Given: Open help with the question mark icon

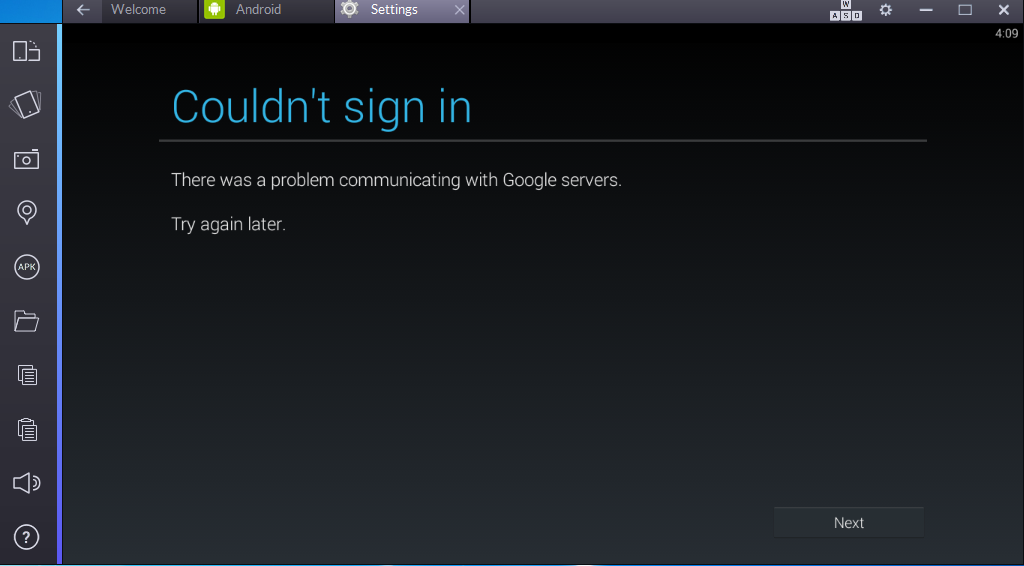Looking at the screenshot, I should coord(27,537).
